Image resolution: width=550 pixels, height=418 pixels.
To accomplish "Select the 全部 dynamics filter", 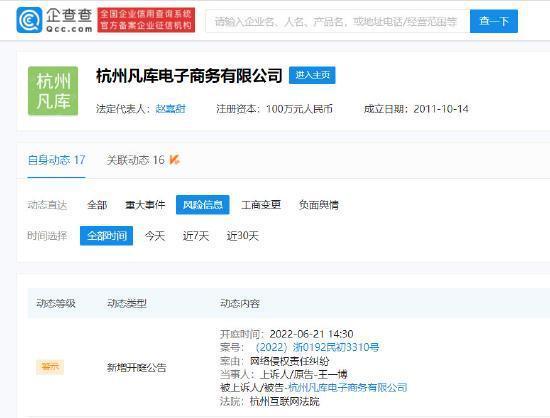I will (97, 205).
